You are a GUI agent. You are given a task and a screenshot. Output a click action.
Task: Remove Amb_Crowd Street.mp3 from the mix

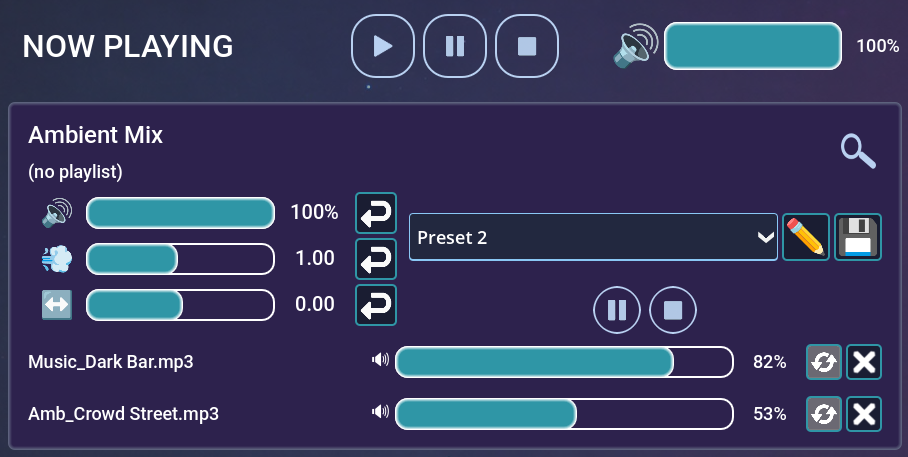864,413
